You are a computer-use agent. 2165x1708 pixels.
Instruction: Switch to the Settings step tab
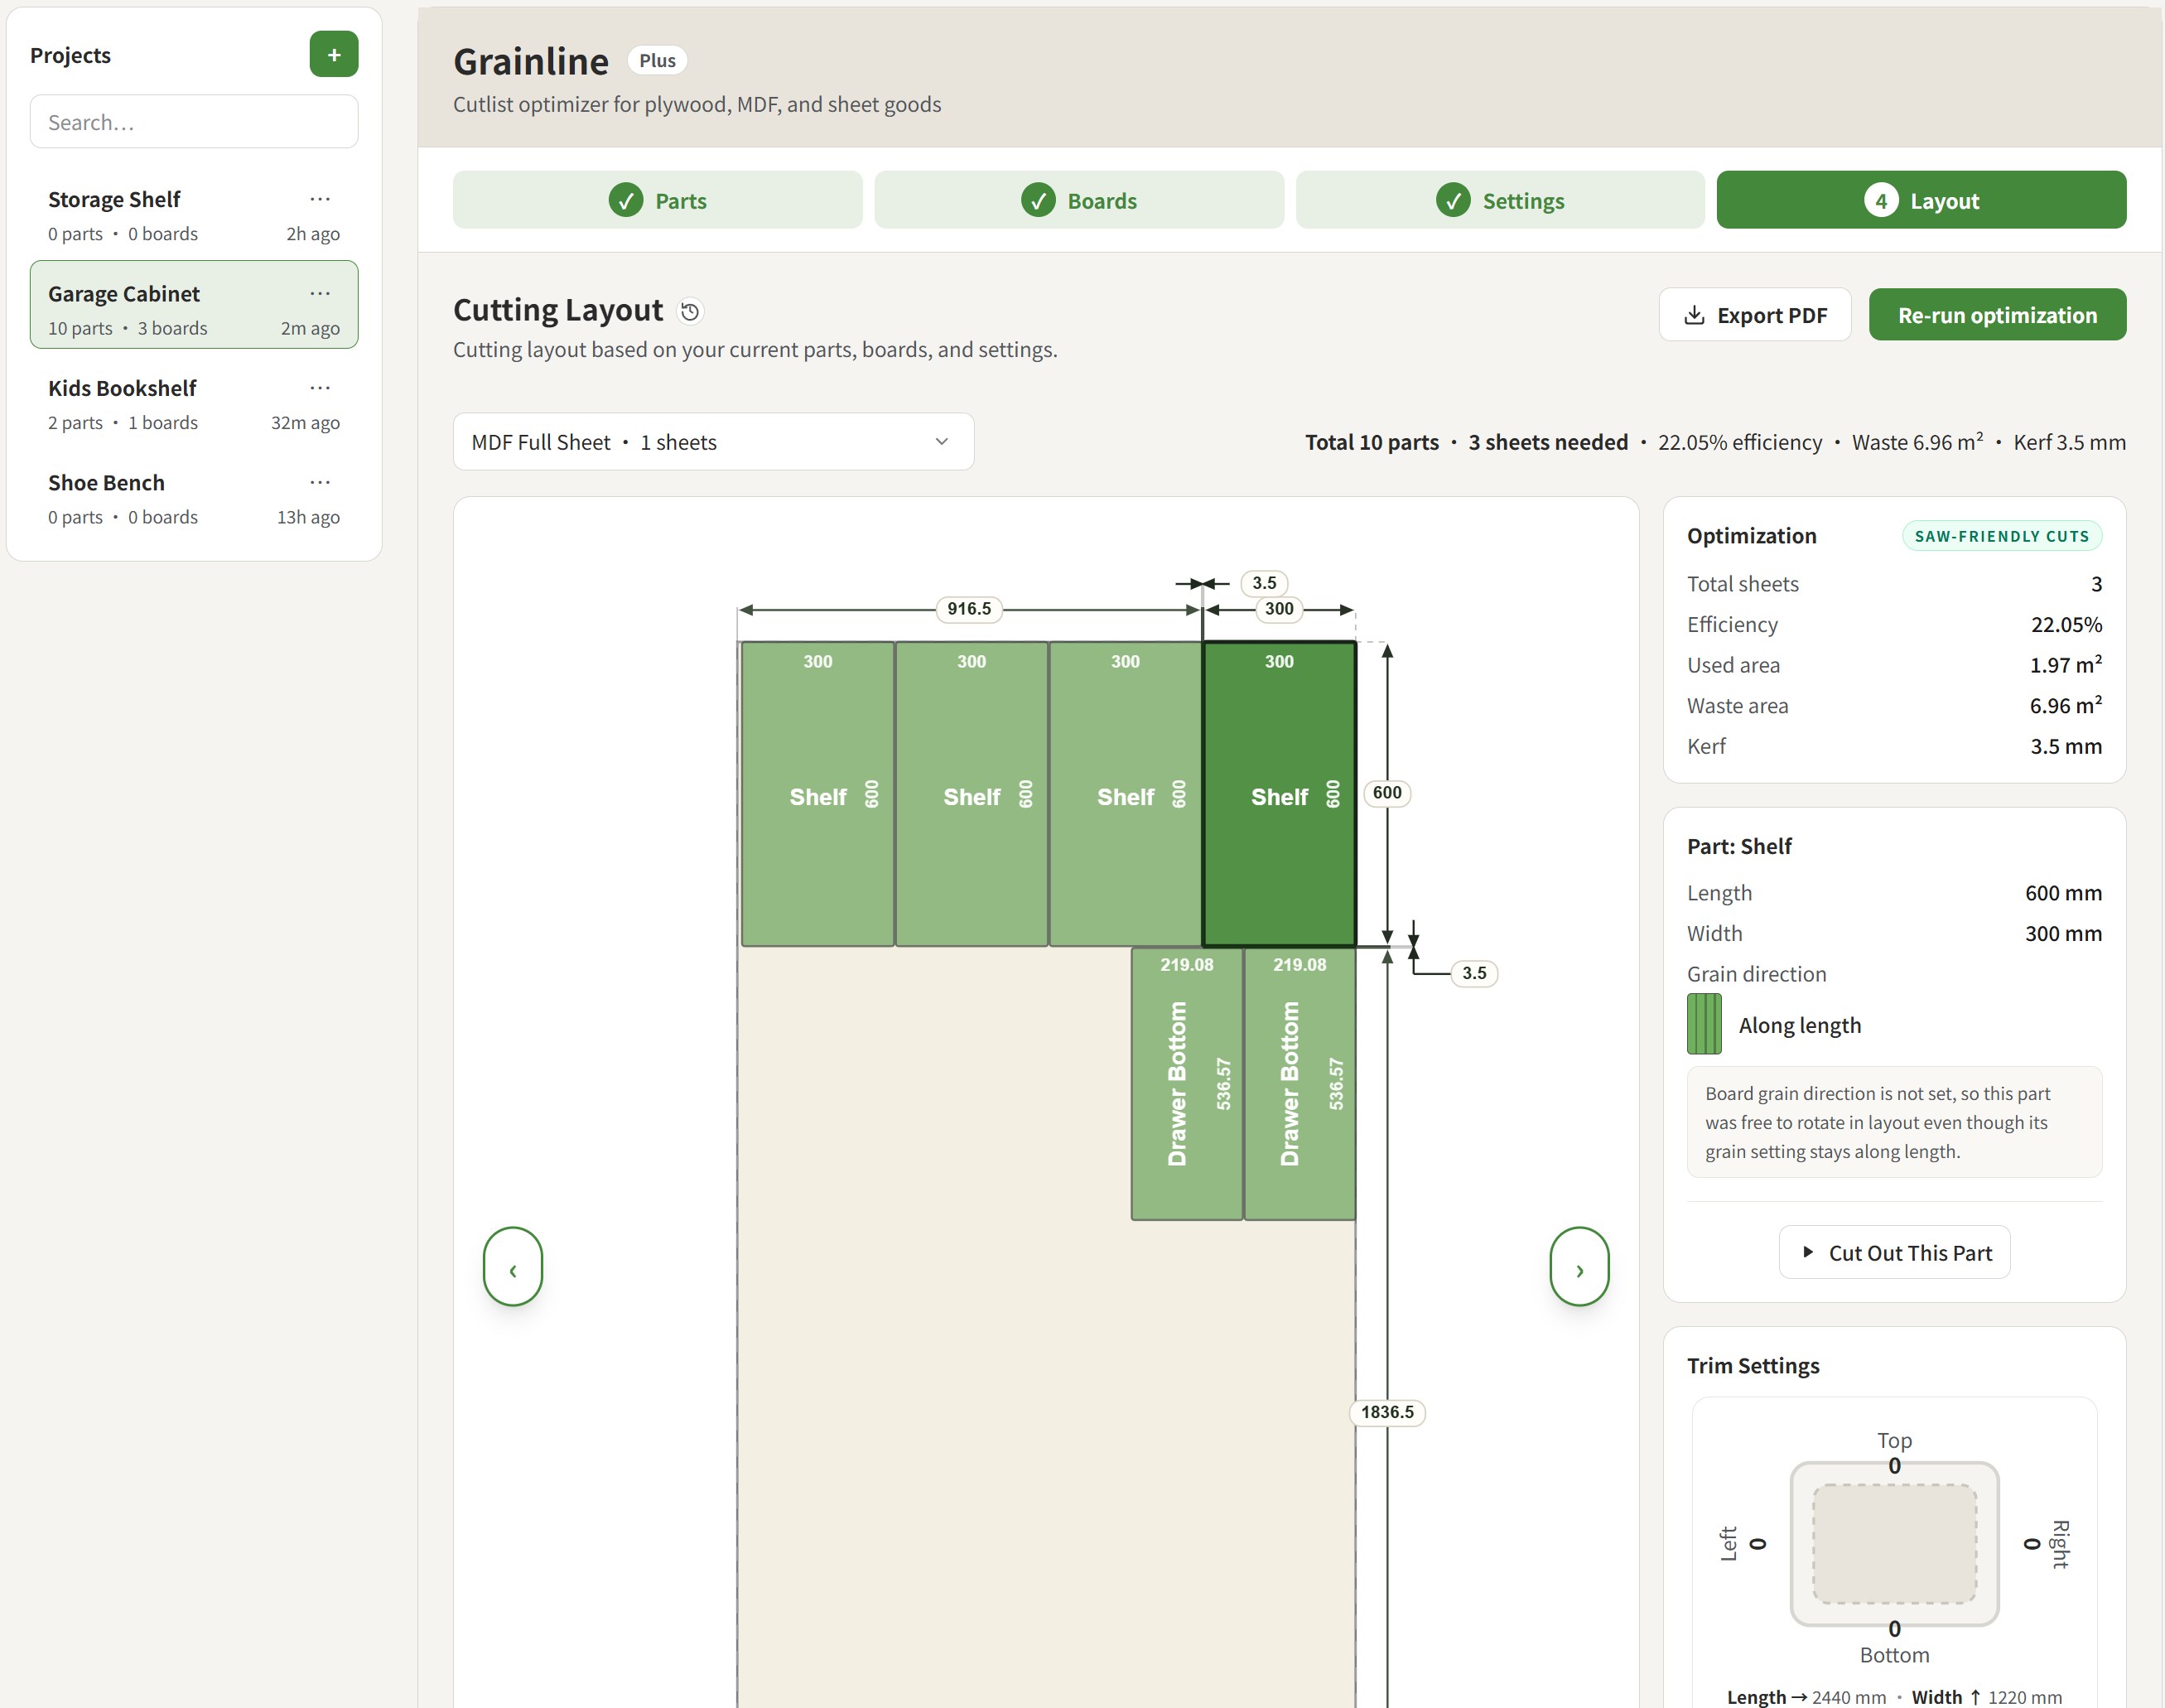point(1499,200)
